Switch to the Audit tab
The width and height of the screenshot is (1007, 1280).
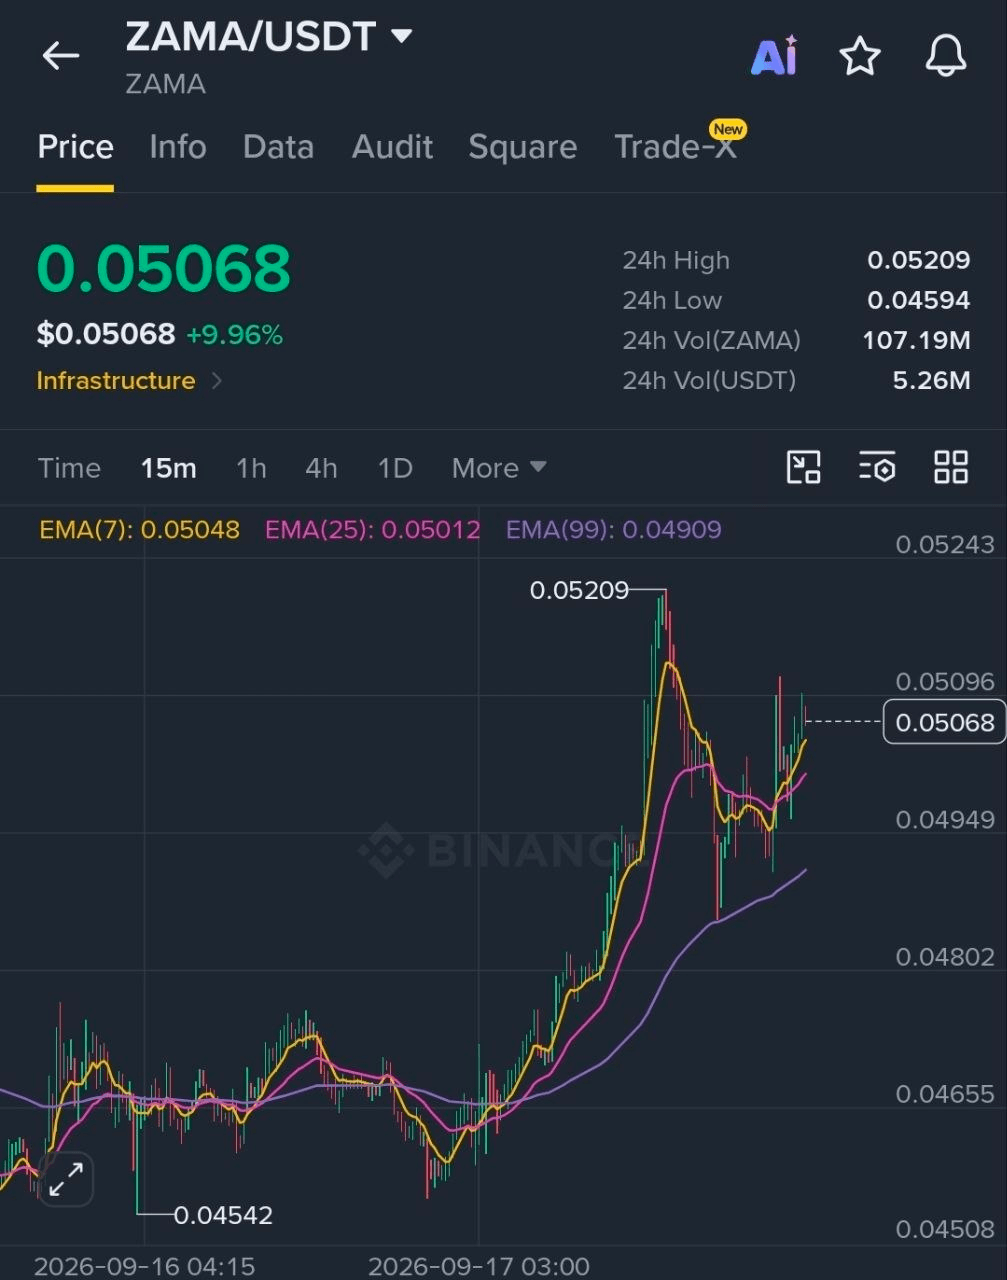click(392, 147)
